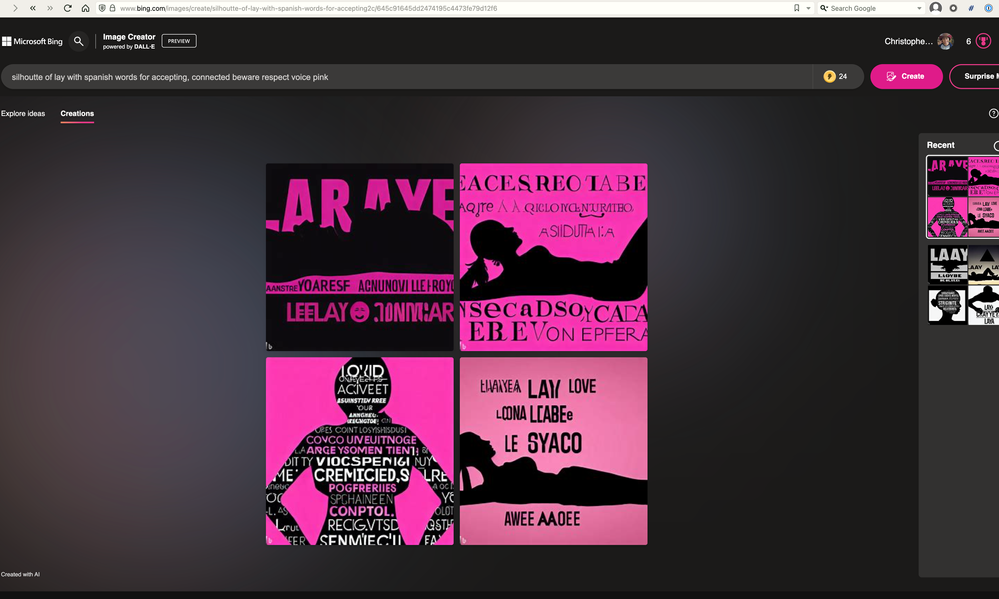Open the pink reclining silhouette image with serif text
Screen dimensions: 999x599
(554, 257)
